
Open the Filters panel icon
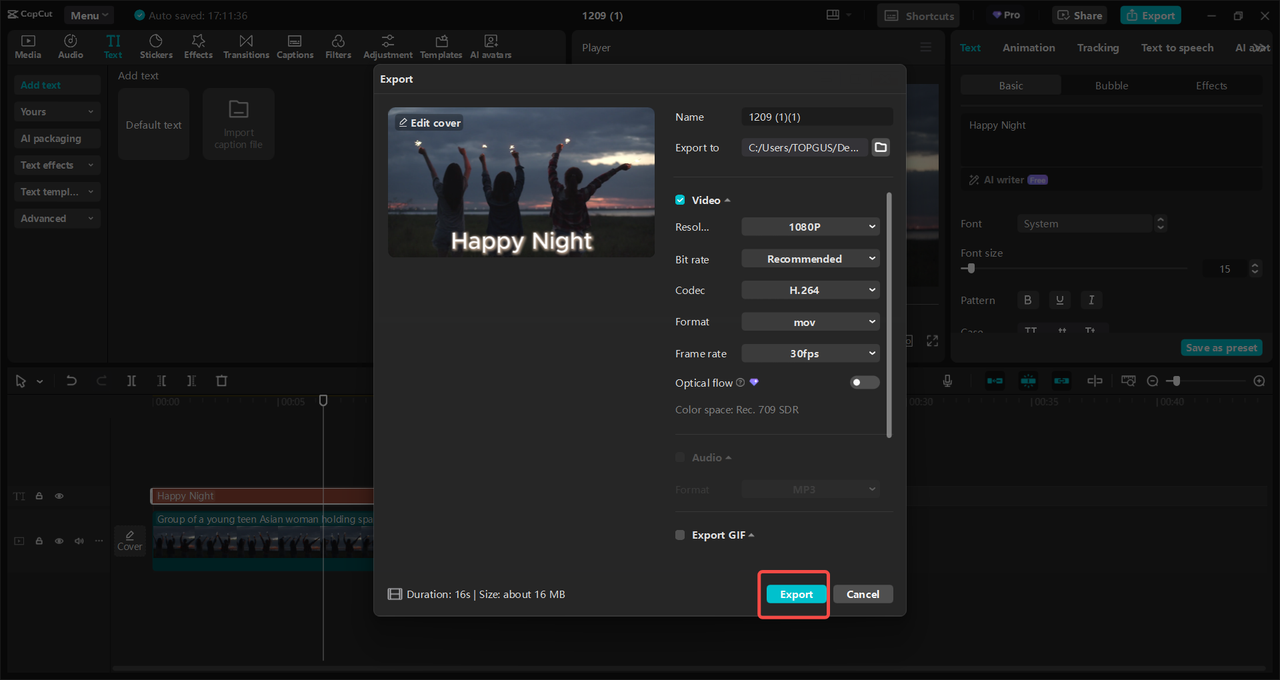(x=338, y=46)
